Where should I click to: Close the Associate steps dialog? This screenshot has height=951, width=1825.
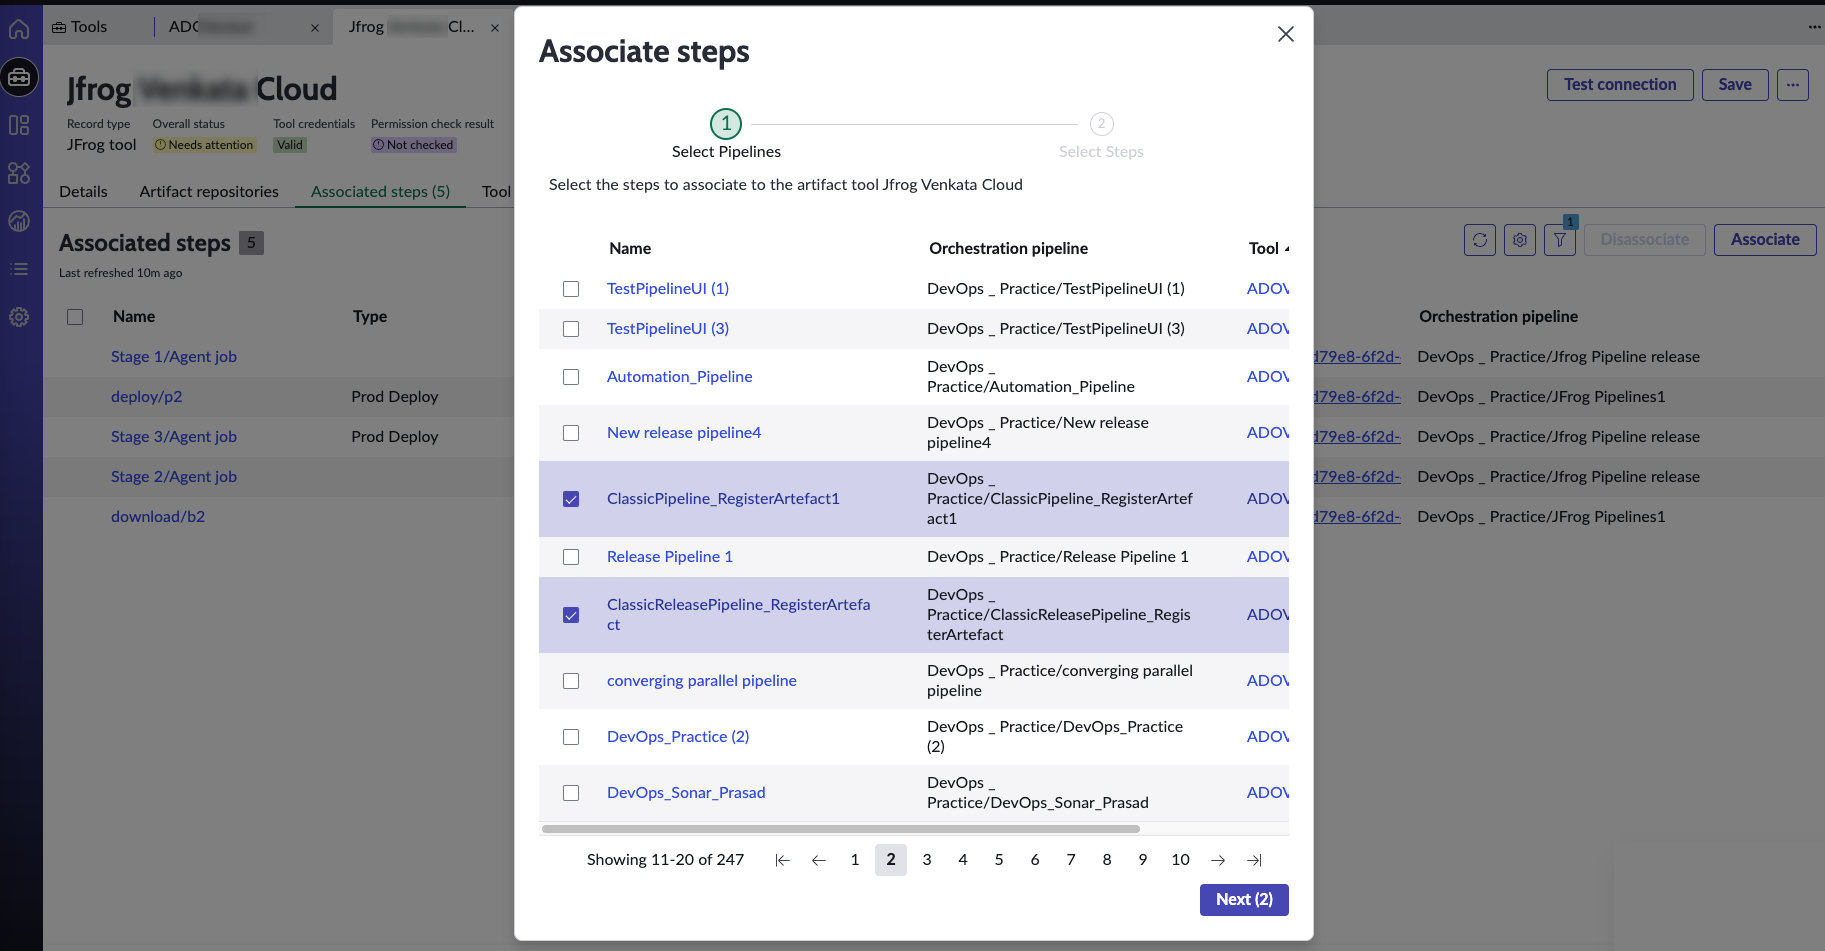[x=1286, y=34]
